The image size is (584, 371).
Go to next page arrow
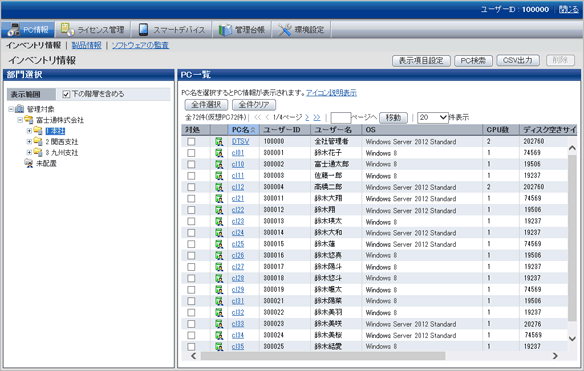307,118
